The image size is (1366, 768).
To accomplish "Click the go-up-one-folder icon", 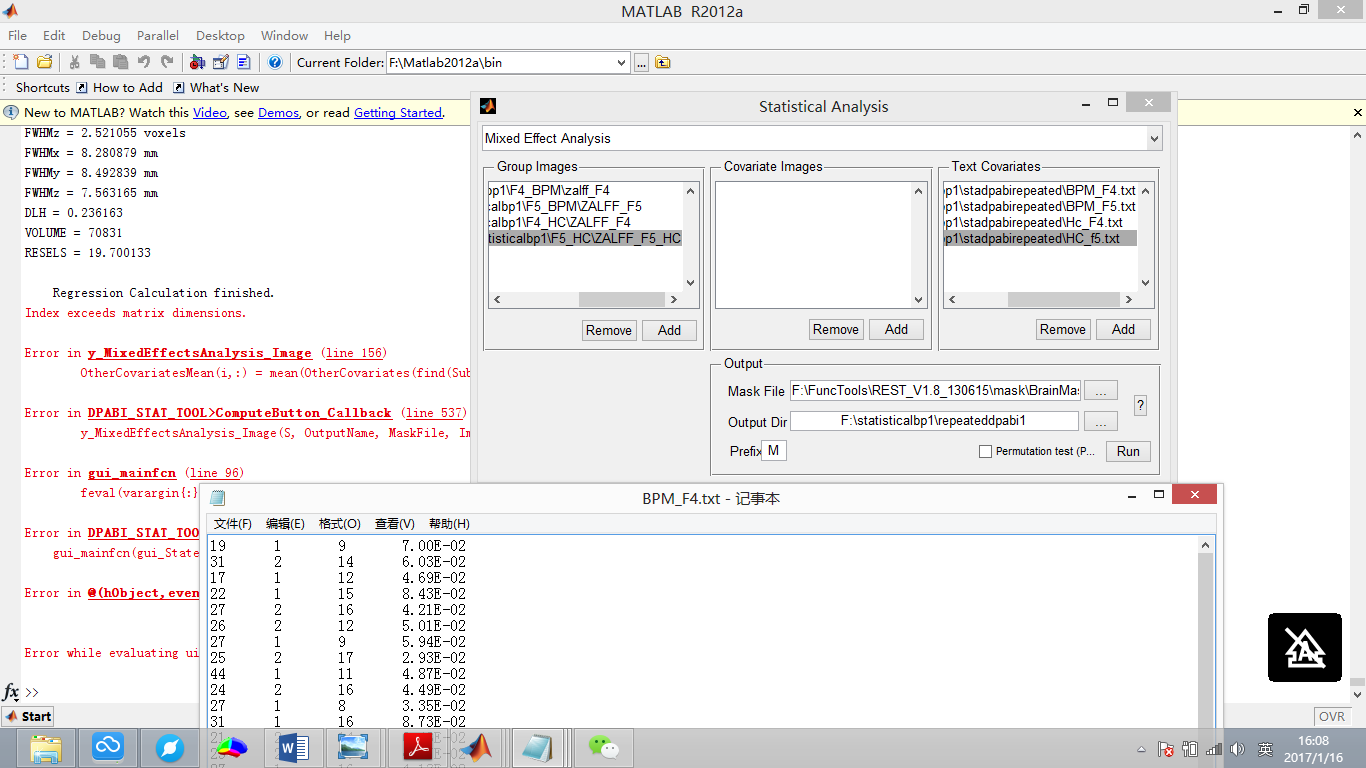I will 663,62.
